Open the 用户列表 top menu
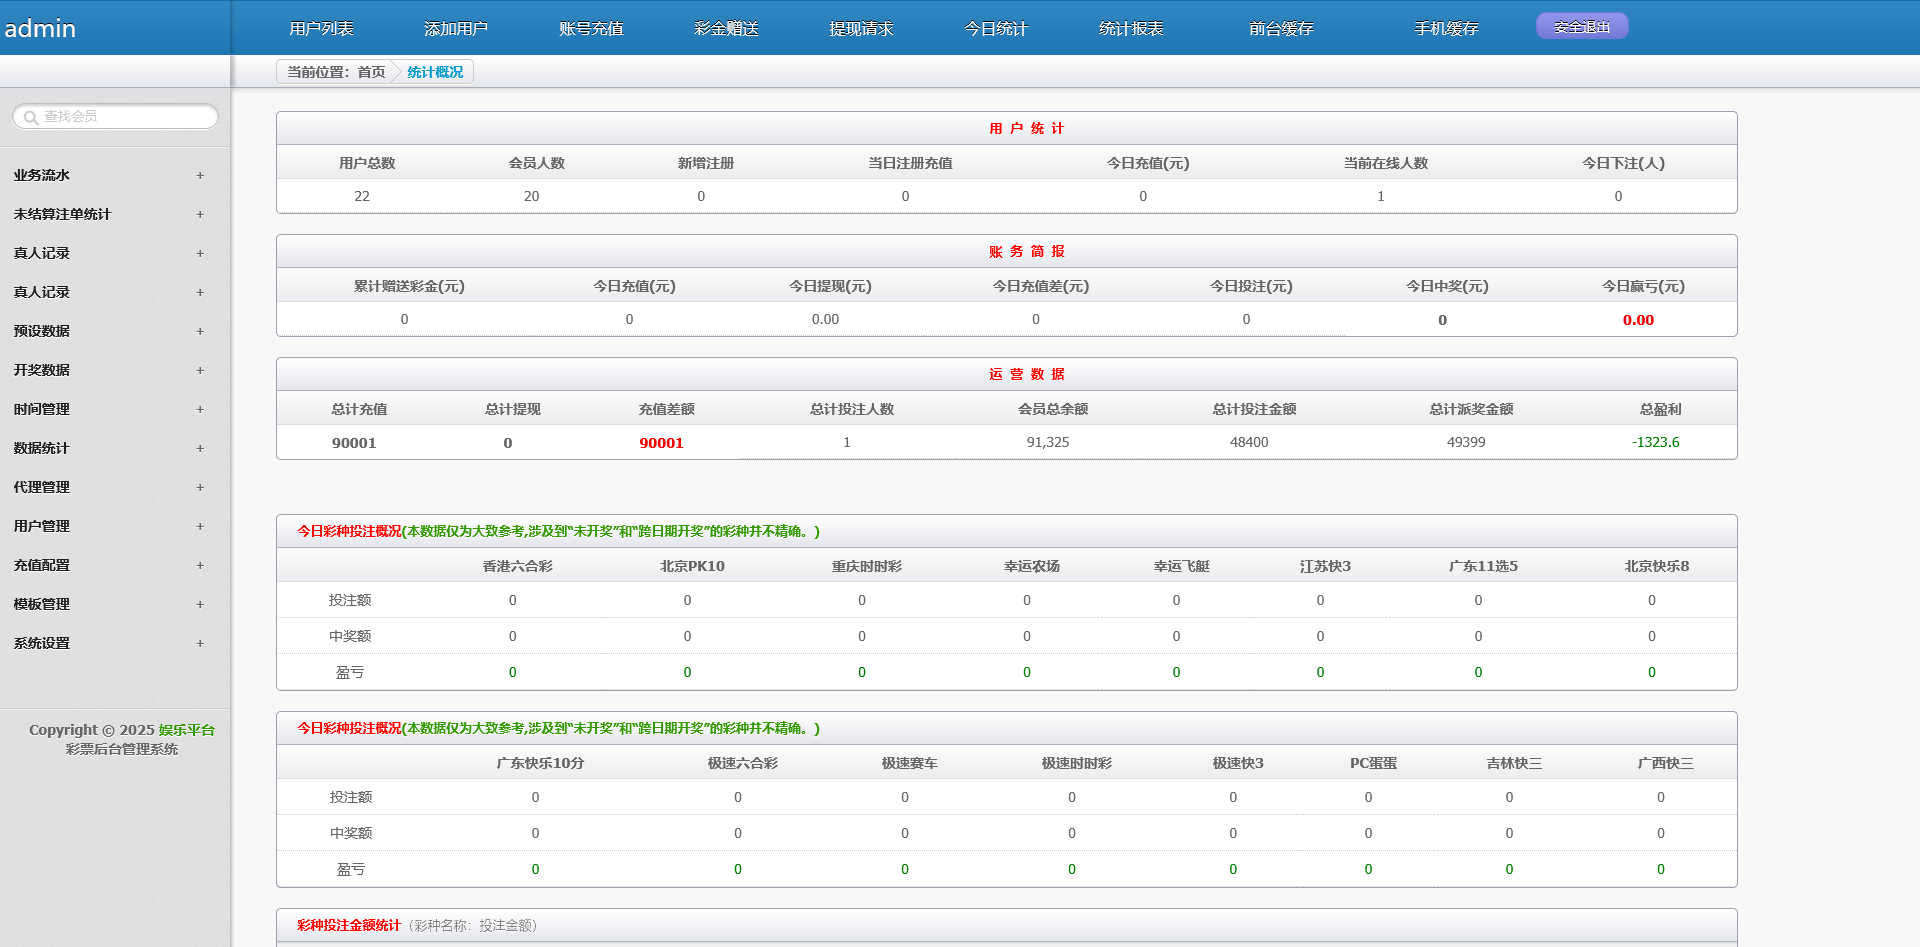 321,28
